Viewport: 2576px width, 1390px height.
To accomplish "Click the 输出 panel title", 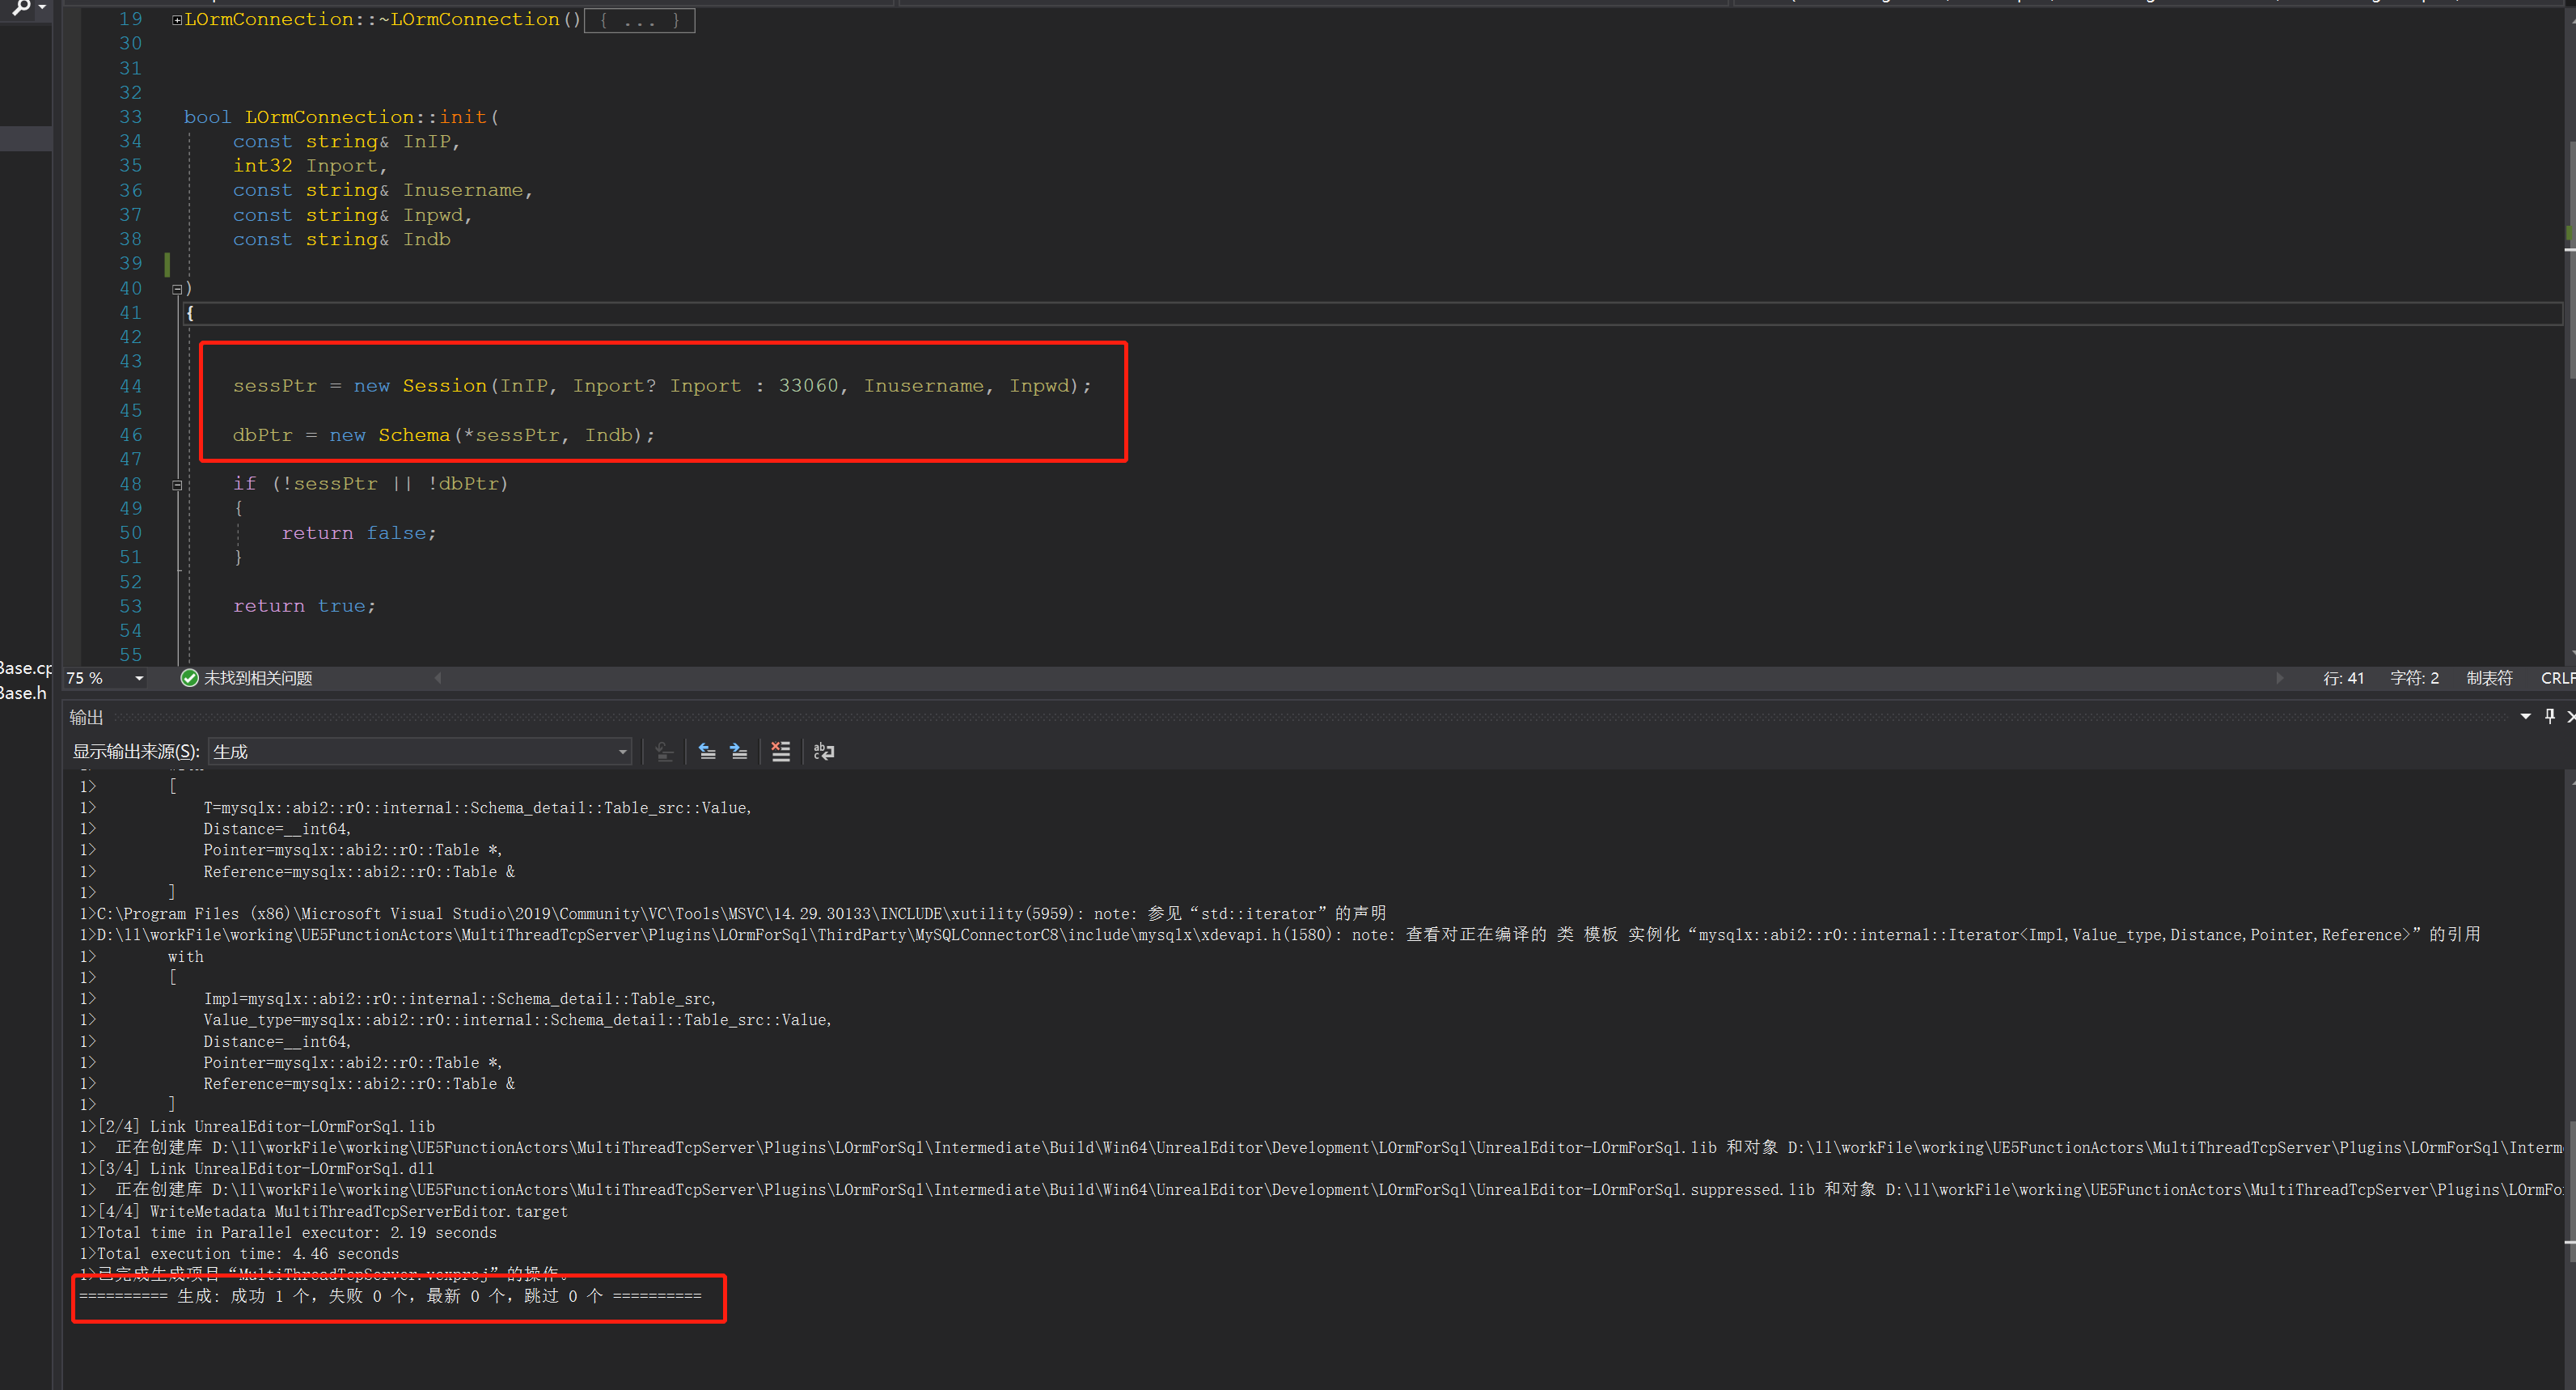I will 86,717.
